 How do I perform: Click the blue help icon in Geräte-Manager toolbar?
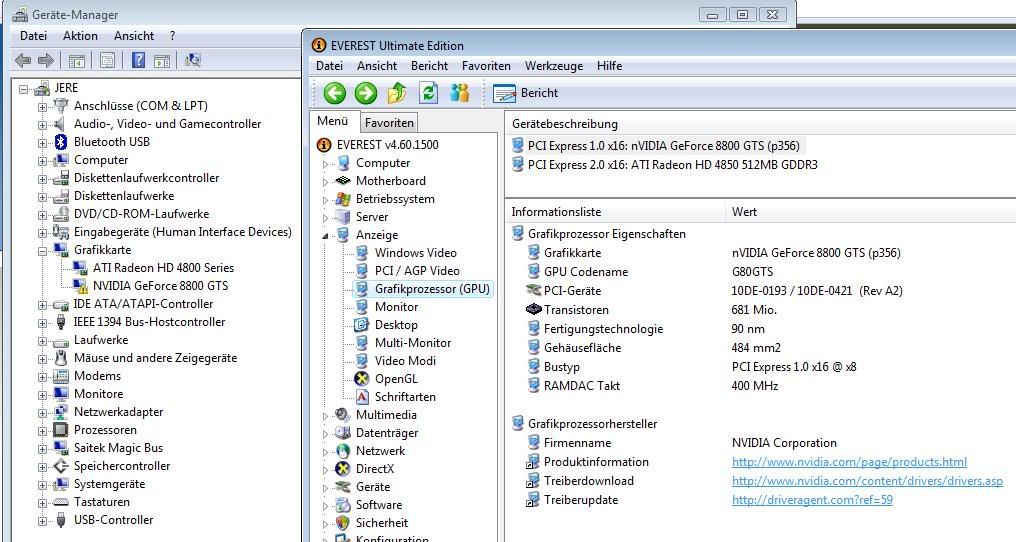(138, 61)
